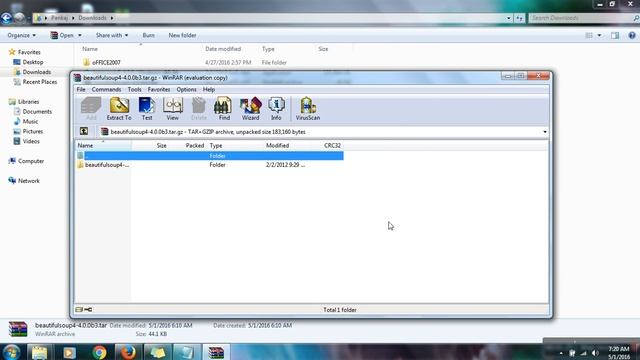Click the taskbar clock
Image resolution: width=640 pixels, height=360 pixels.
pos(619,353)
